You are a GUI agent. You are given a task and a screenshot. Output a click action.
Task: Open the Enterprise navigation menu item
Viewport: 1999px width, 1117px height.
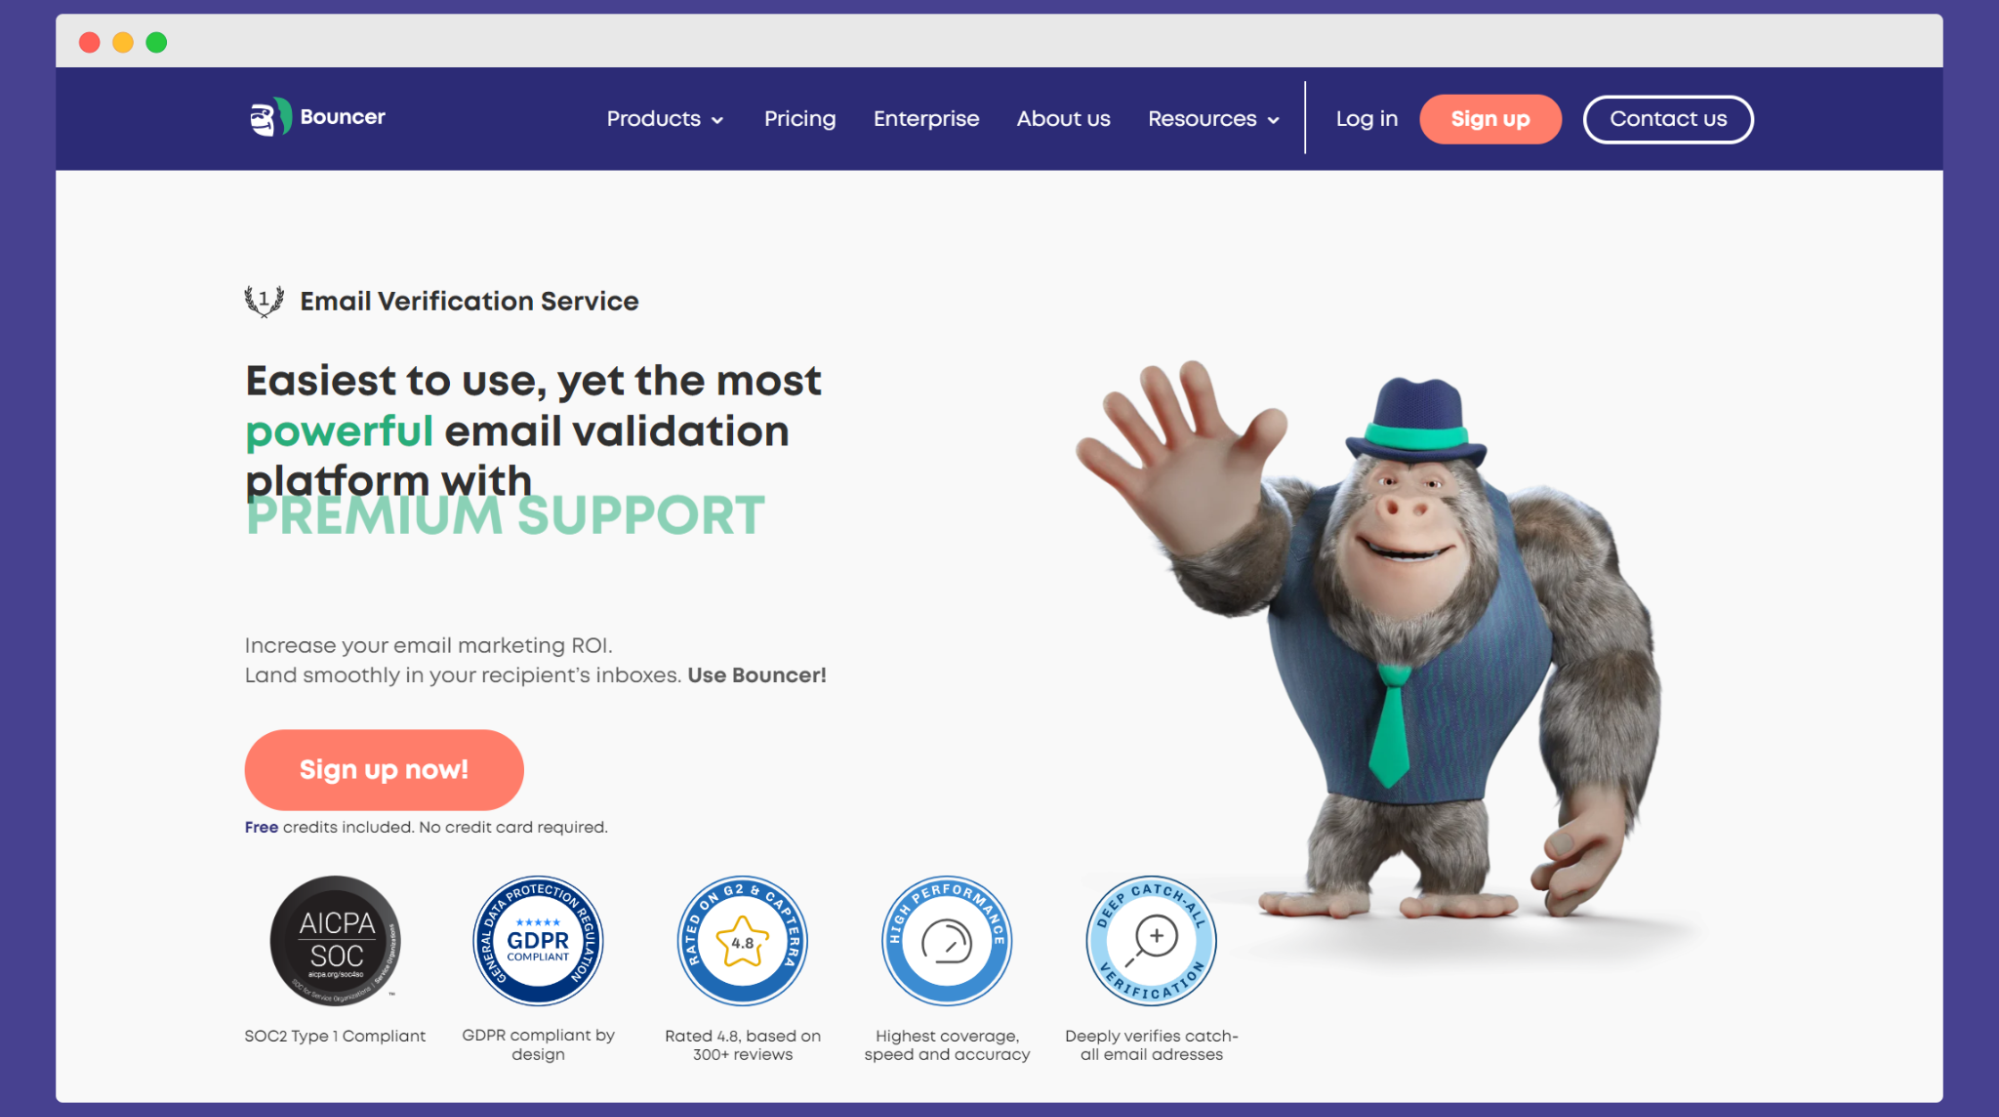pos(927,118)
